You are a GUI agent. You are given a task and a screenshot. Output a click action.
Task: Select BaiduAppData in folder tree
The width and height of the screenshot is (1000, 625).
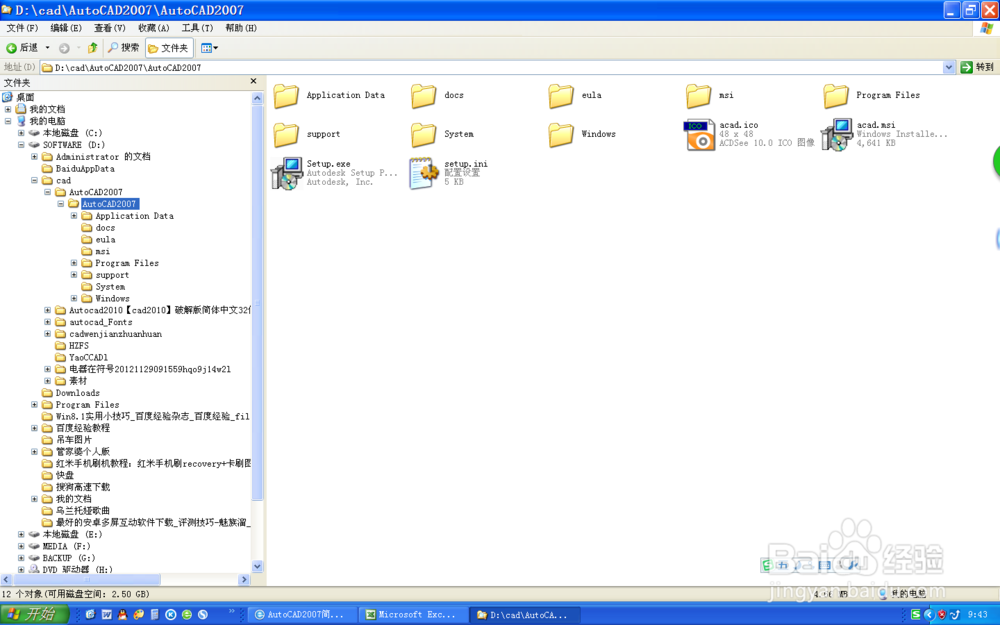click(x=85, y=169)
